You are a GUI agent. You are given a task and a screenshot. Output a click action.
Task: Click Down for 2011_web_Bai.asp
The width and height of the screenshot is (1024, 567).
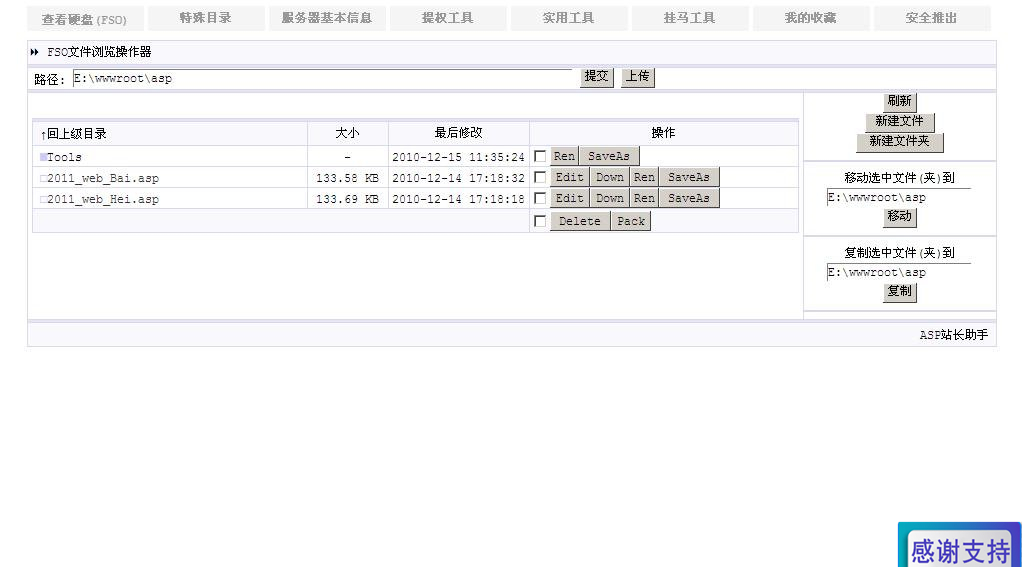click(609, 178)
